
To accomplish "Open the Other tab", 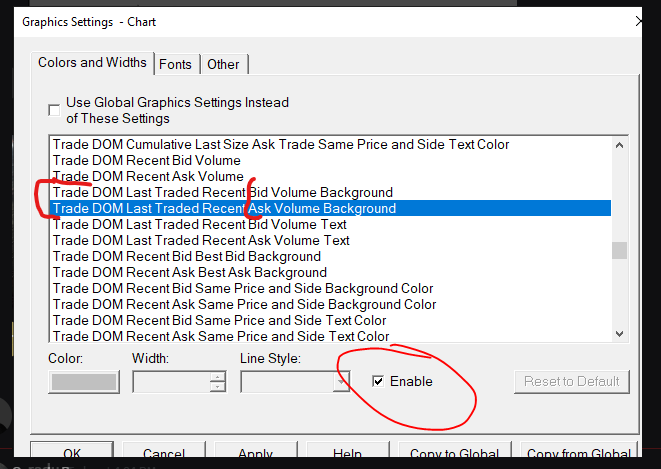I will click(x=223, y=64).
